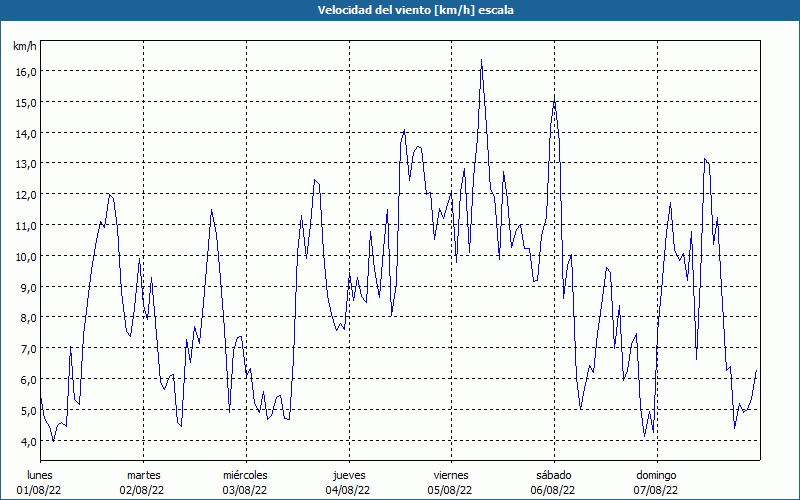Click the 16,0 y-axis value
This screenshot has height=500, width=800.
click(x=26, y=71)
